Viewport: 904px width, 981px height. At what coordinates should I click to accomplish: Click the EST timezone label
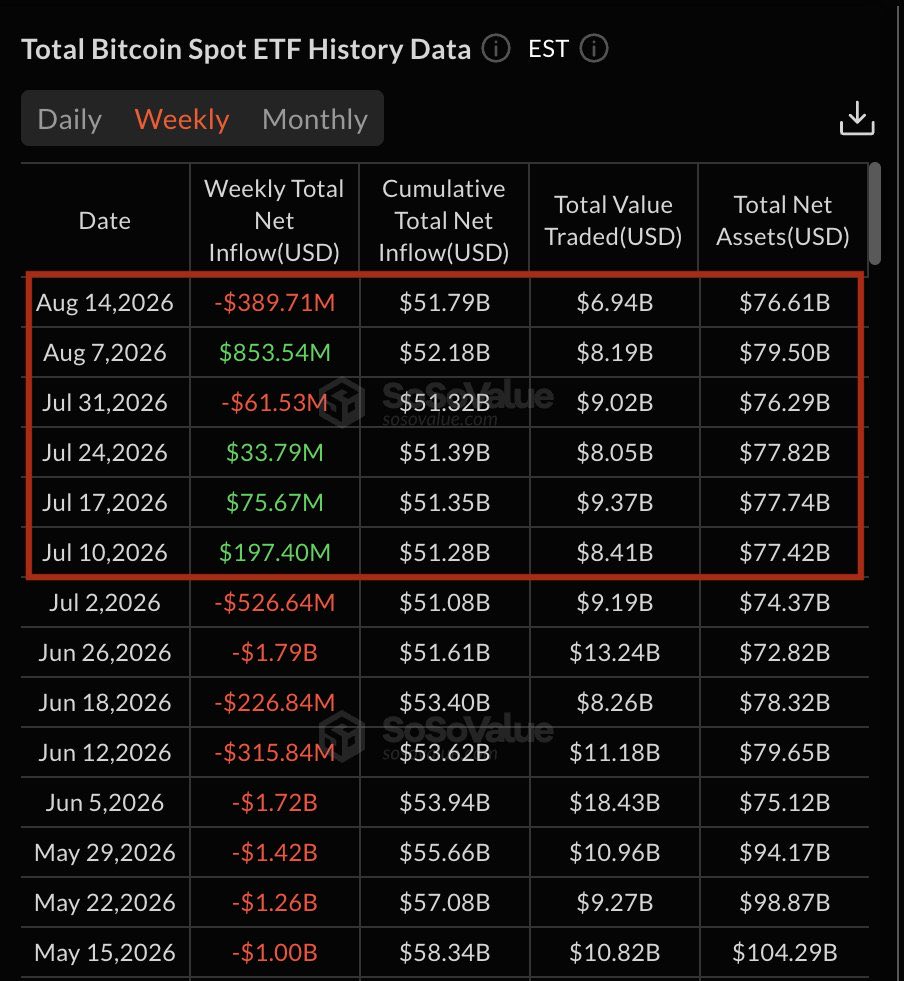548,49
